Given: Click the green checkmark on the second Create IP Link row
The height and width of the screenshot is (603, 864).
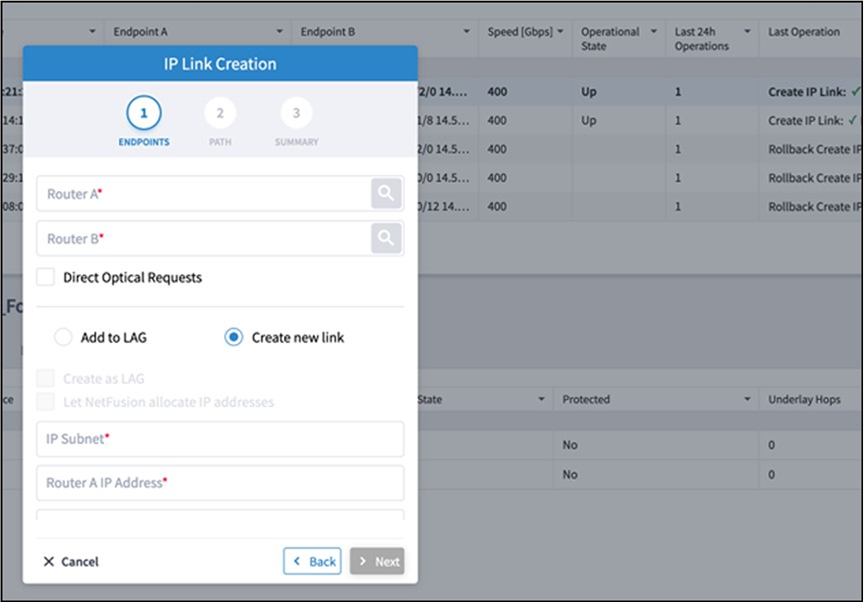Looking at the screenshot, I should 855,120.
